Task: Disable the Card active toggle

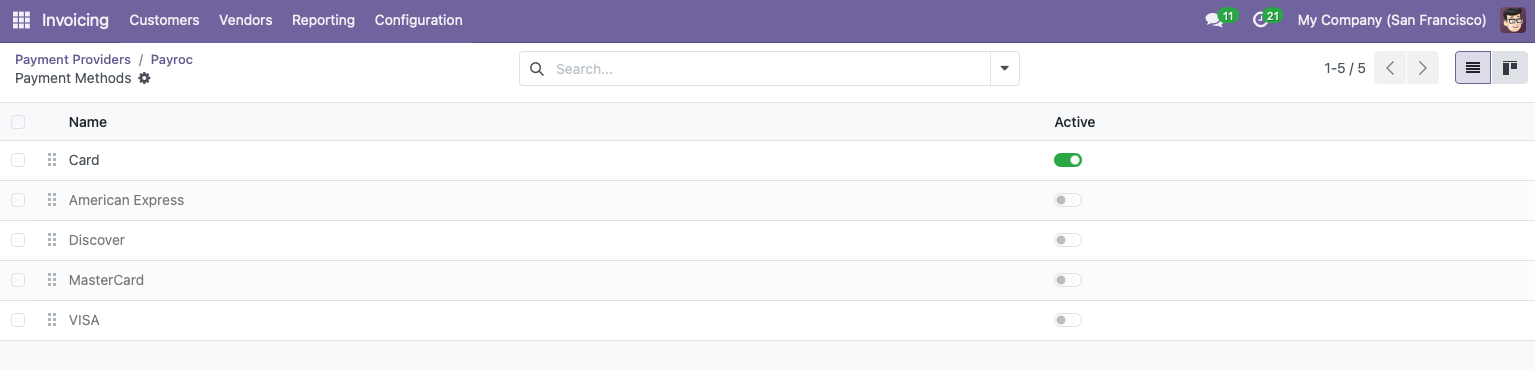Action: click(1068, 160)
